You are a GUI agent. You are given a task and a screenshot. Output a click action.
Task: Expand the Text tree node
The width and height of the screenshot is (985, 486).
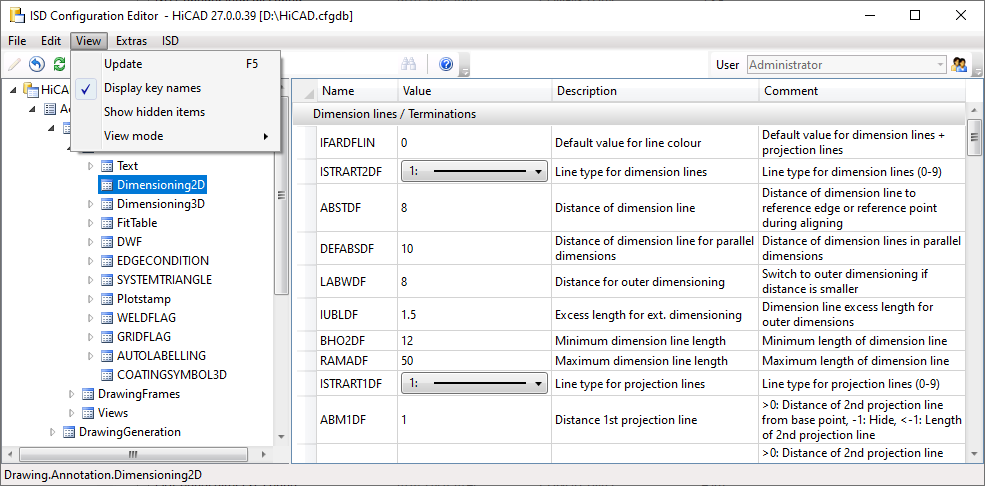(x=90, y=166)
